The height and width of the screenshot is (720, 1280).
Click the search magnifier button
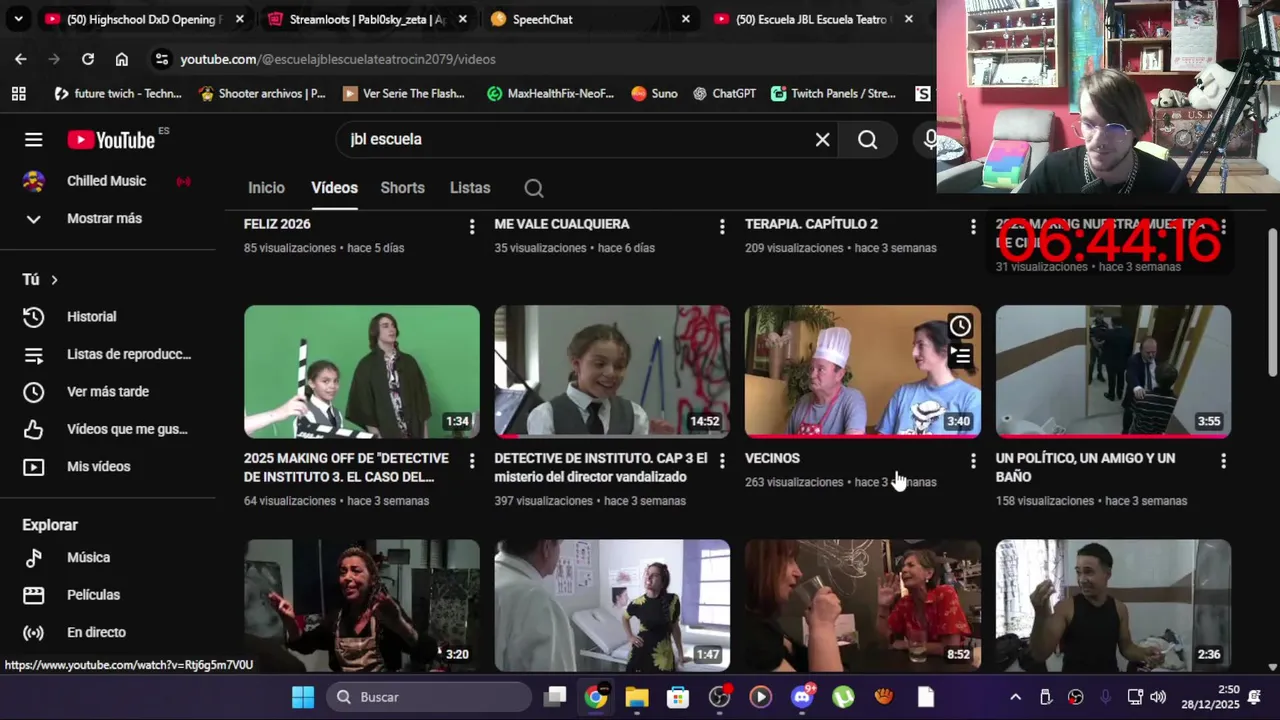click(867, 140)
